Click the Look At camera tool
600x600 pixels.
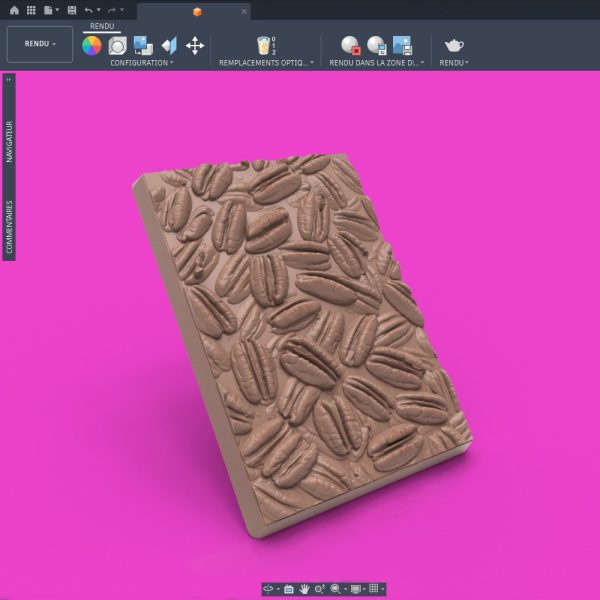click(x=289, y=589)
